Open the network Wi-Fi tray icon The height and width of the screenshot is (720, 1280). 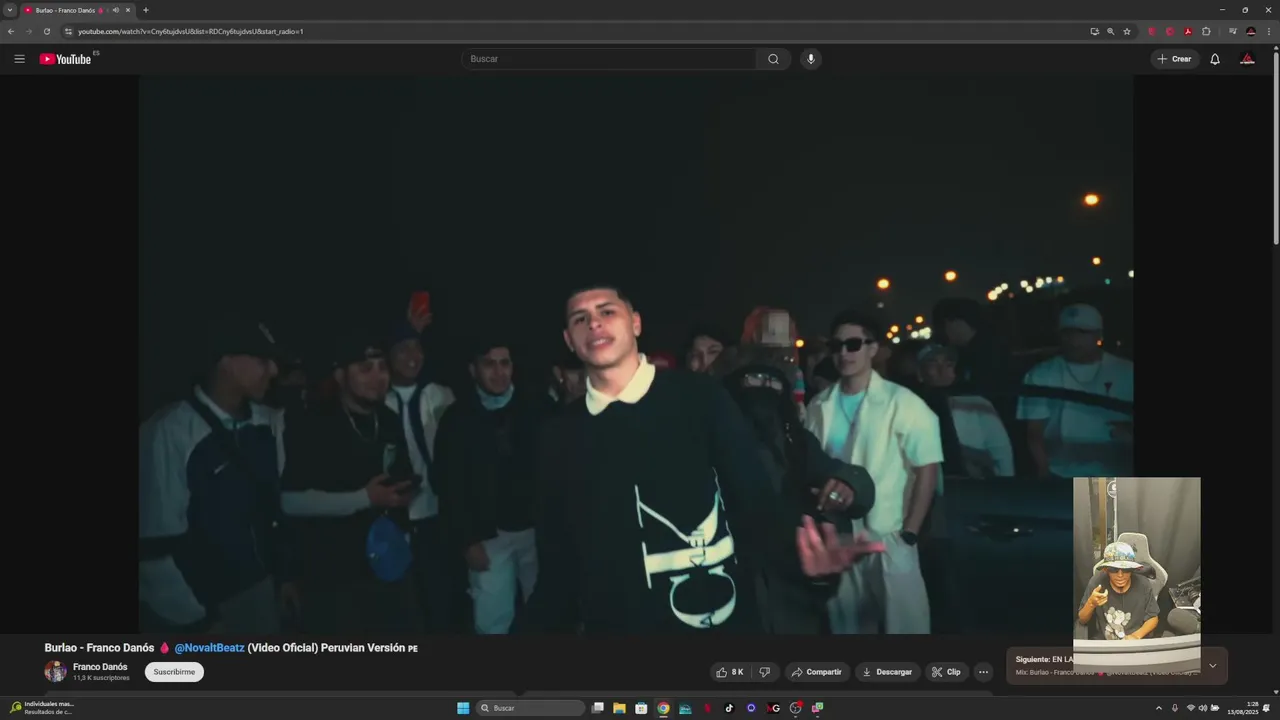point(1190,708)
